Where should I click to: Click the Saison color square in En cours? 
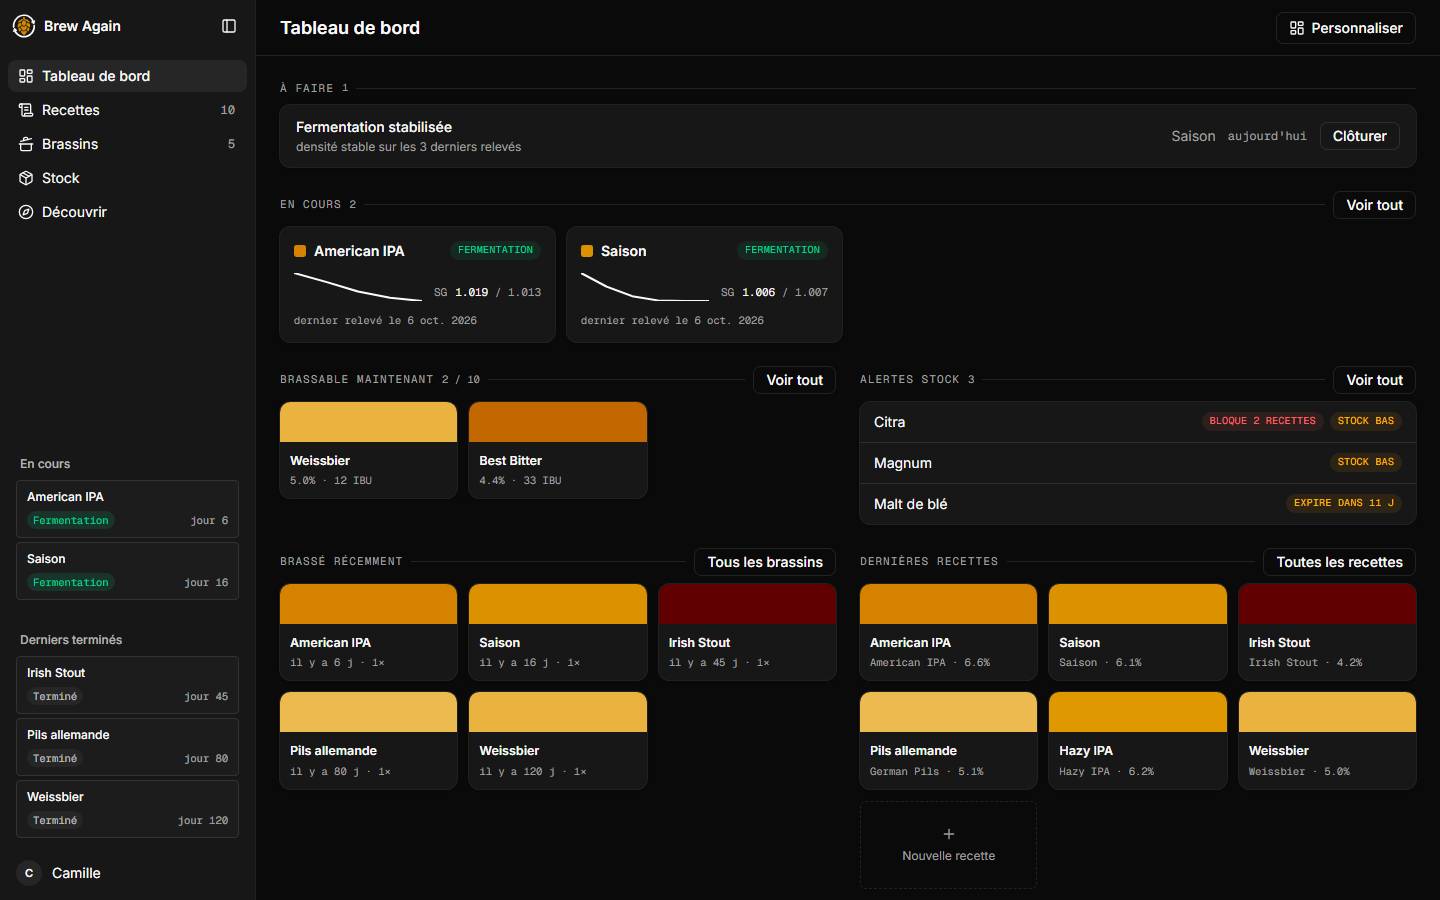pyautogui.click(x=587, y=251)
